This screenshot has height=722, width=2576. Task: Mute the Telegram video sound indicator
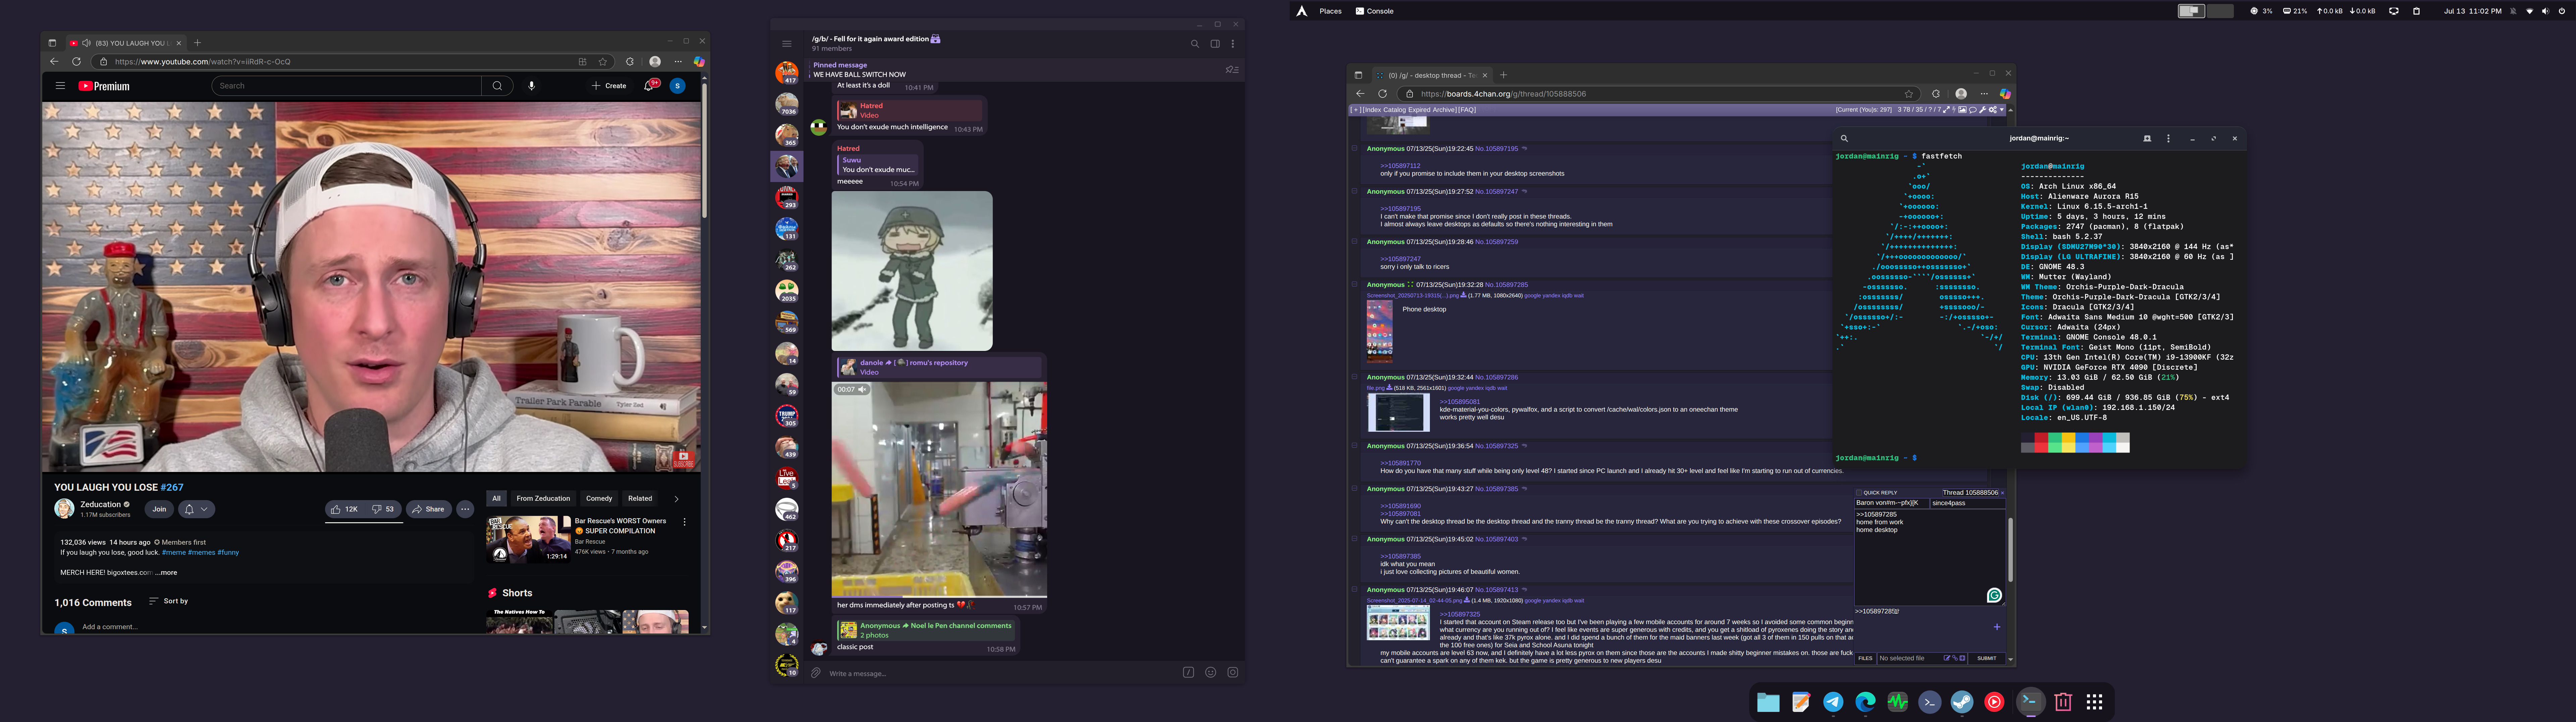pyautogui.click(x=862, y=389)
